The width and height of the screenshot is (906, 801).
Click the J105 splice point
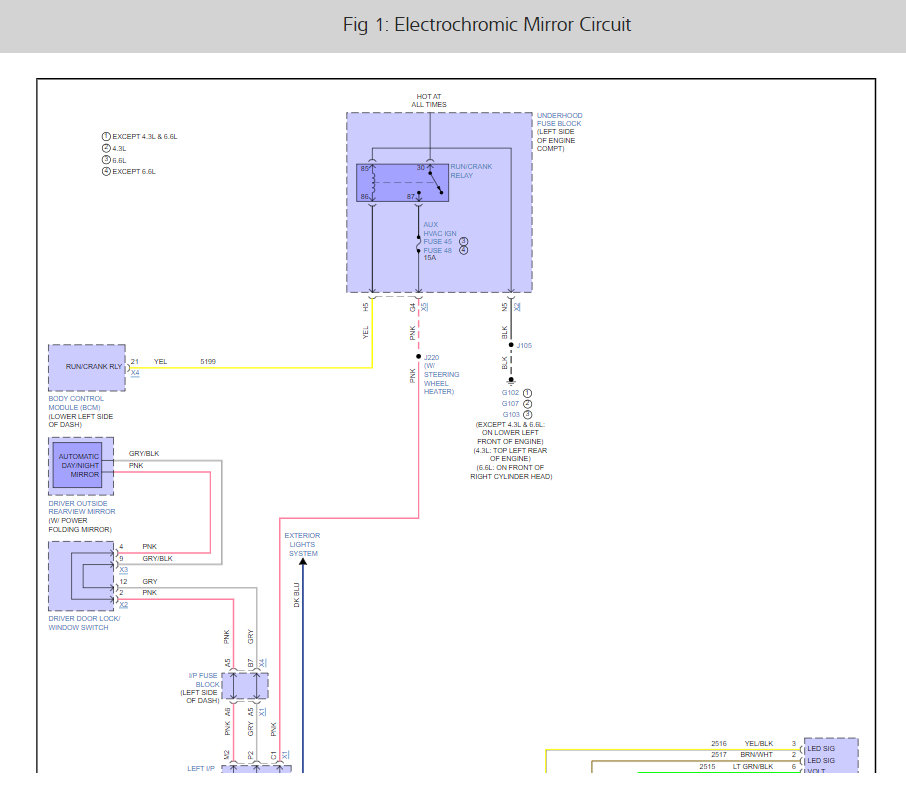point(511,346)
